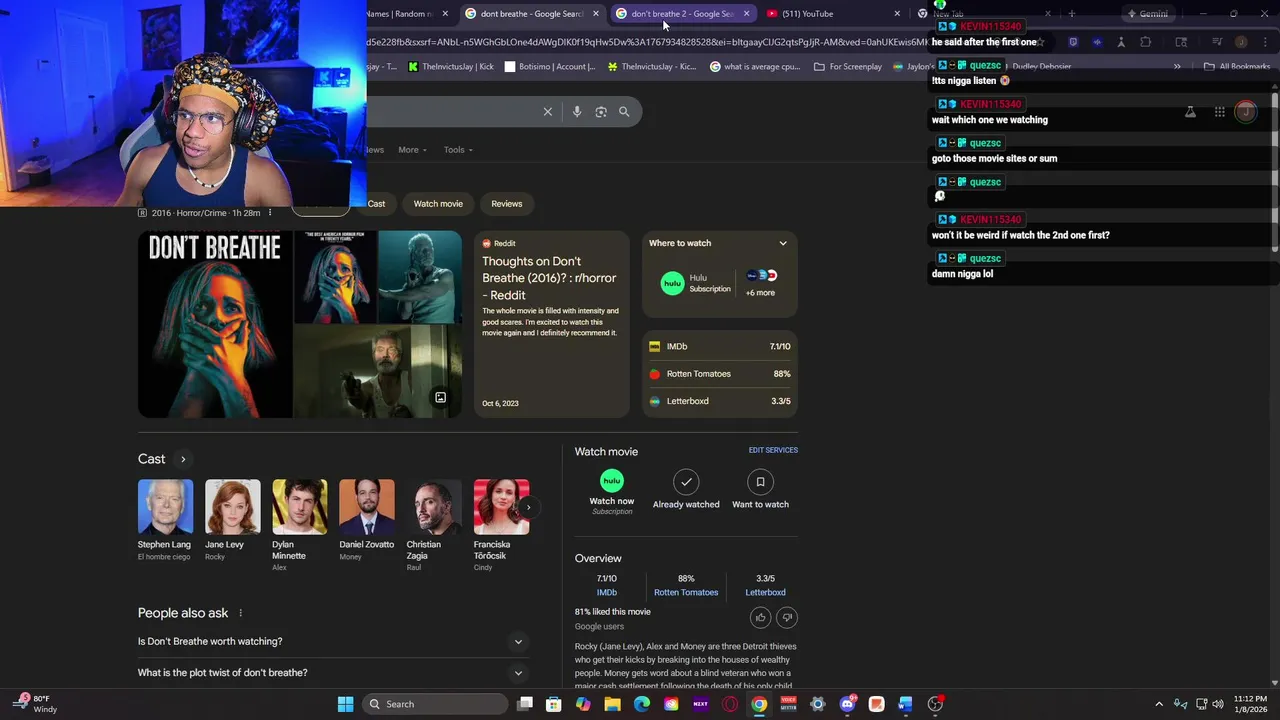Open the More dropdown in search filters
This screenshot has height=720, width=1280.
[x=412, y=150]
